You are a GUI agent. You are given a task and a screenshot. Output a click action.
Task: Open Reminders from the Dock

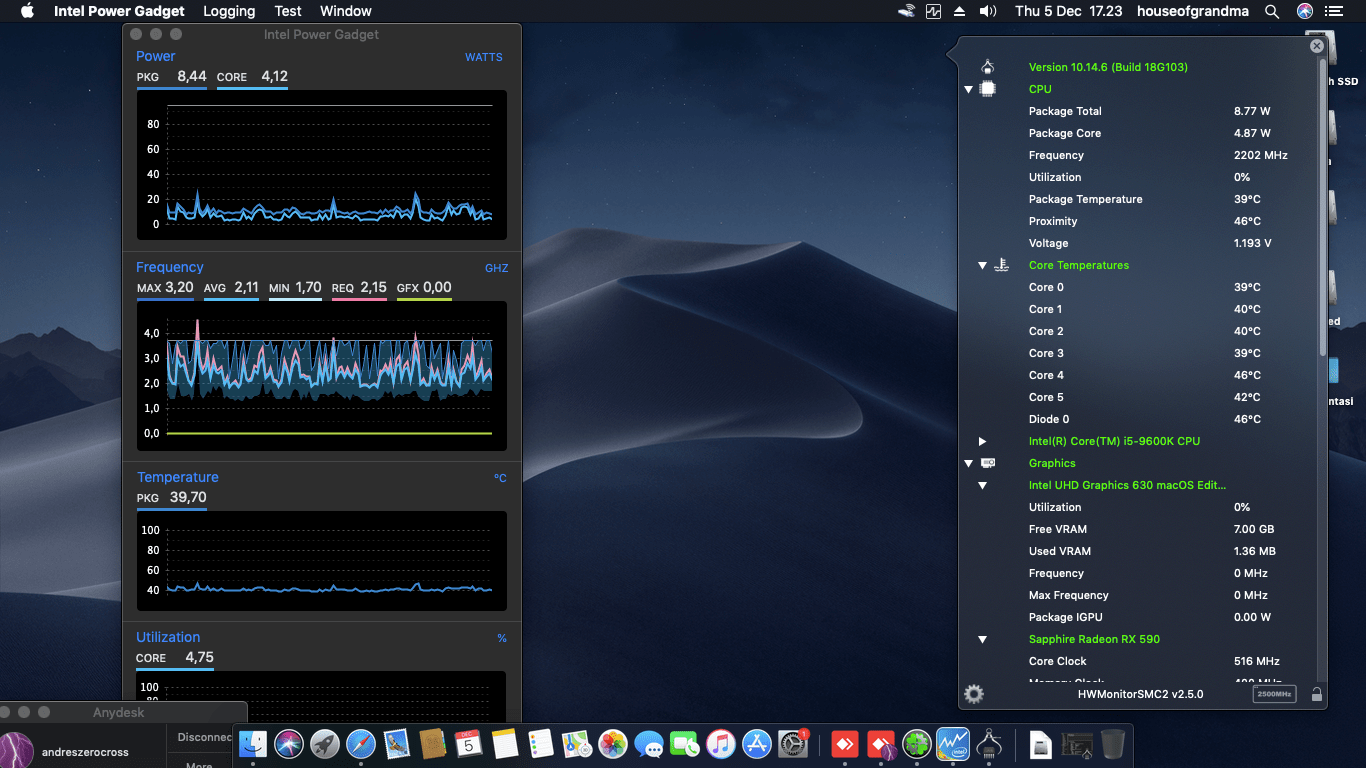541,744
